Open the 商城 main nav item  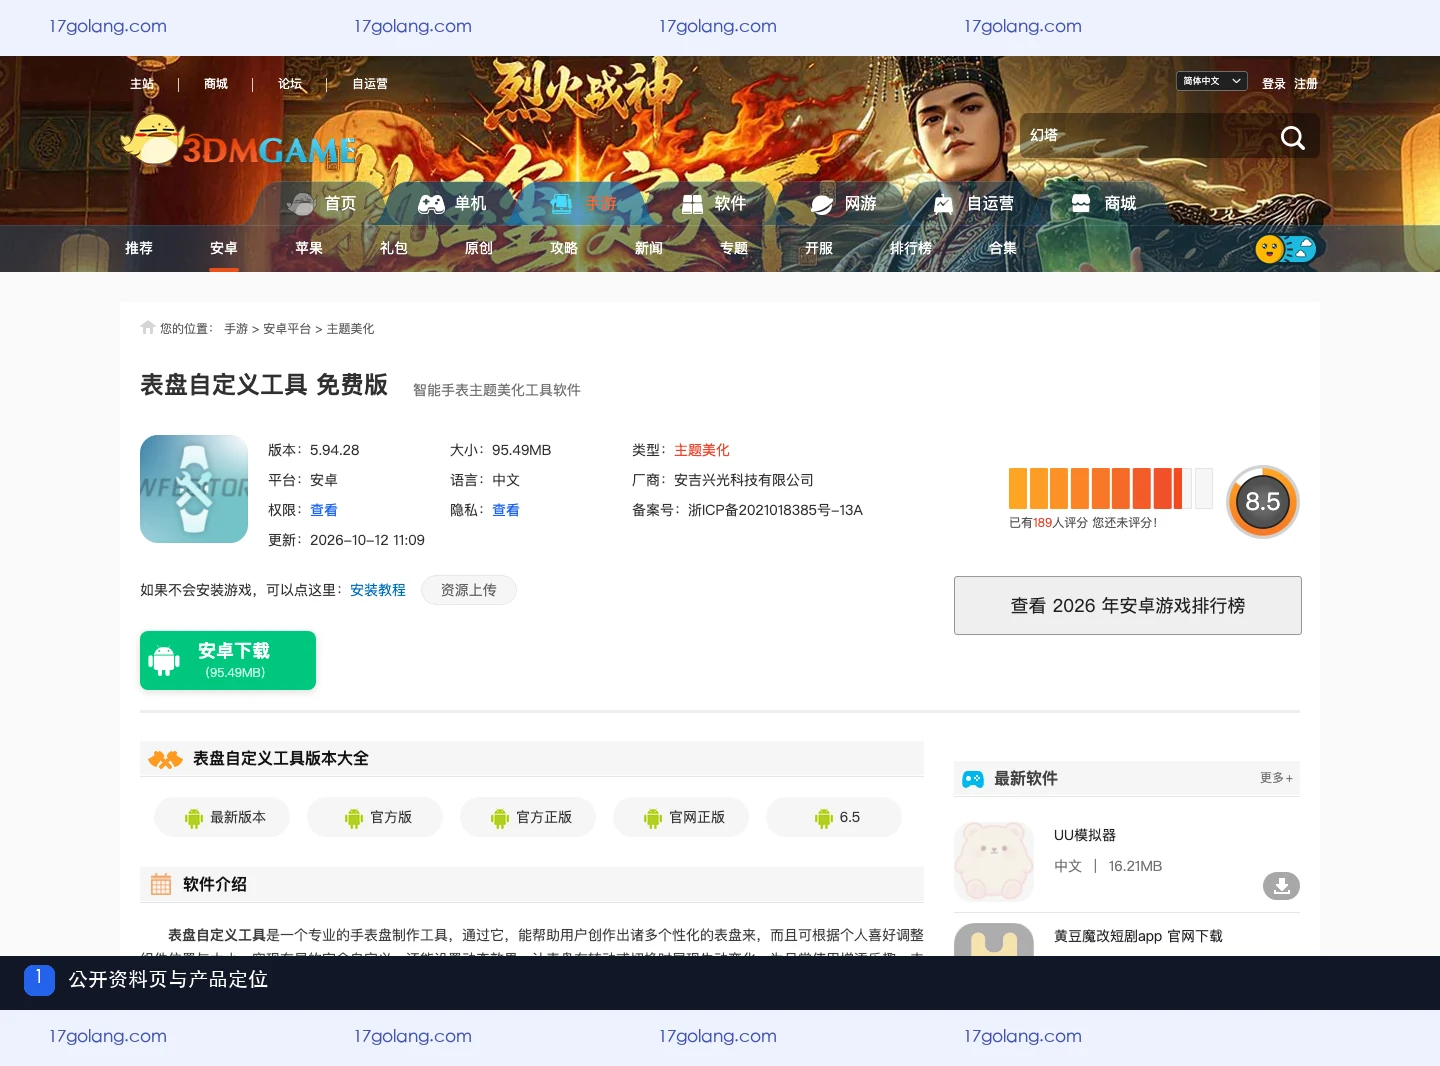(1103, 204)
